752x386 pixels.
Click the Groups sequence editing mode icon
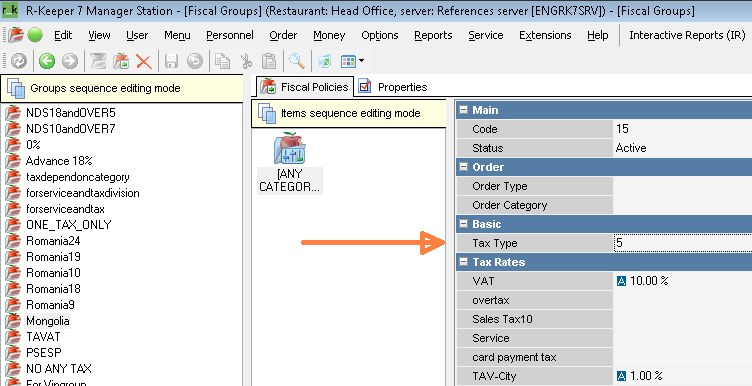(16, 88)
